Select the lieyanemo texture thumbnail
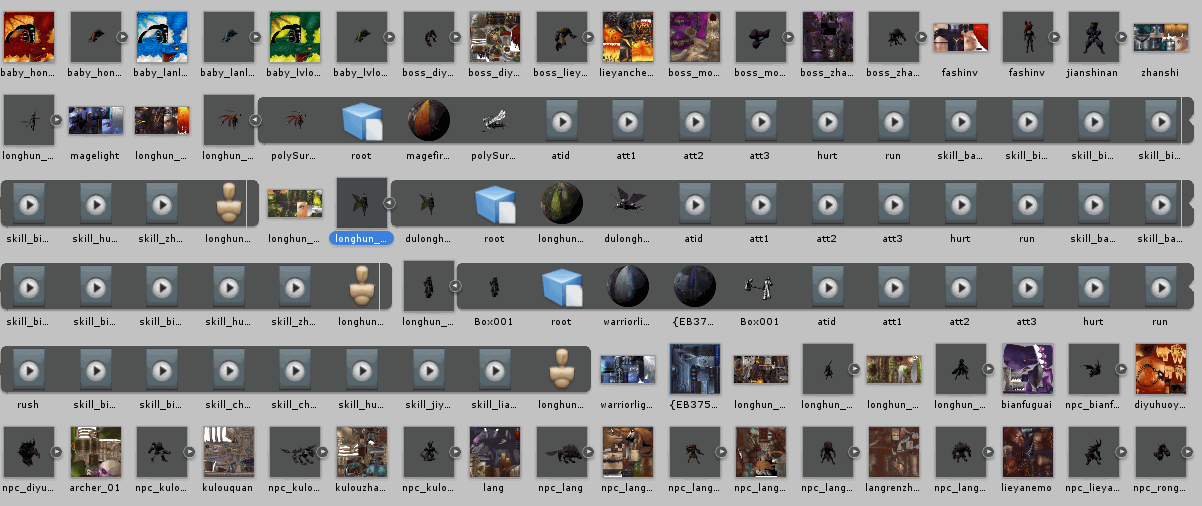Screen dimensions: 1202x506 (1027, 453)
